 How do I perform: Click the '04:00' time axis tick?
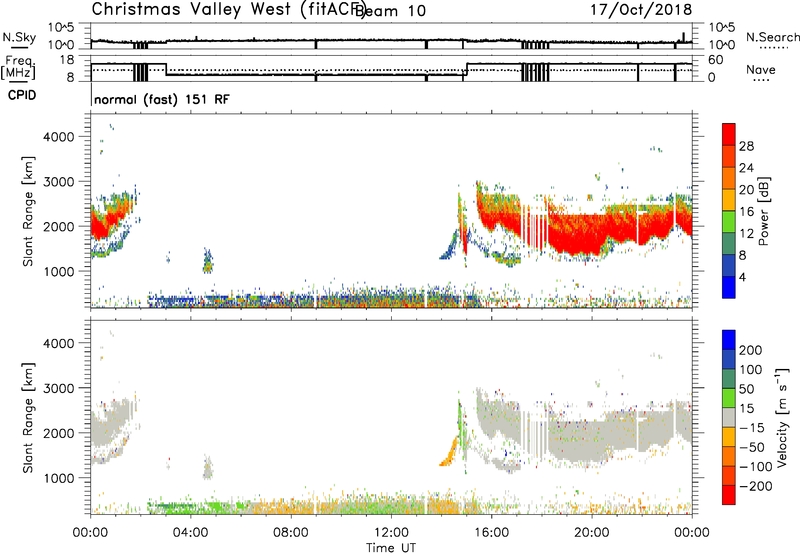click(x=191, y=533)
